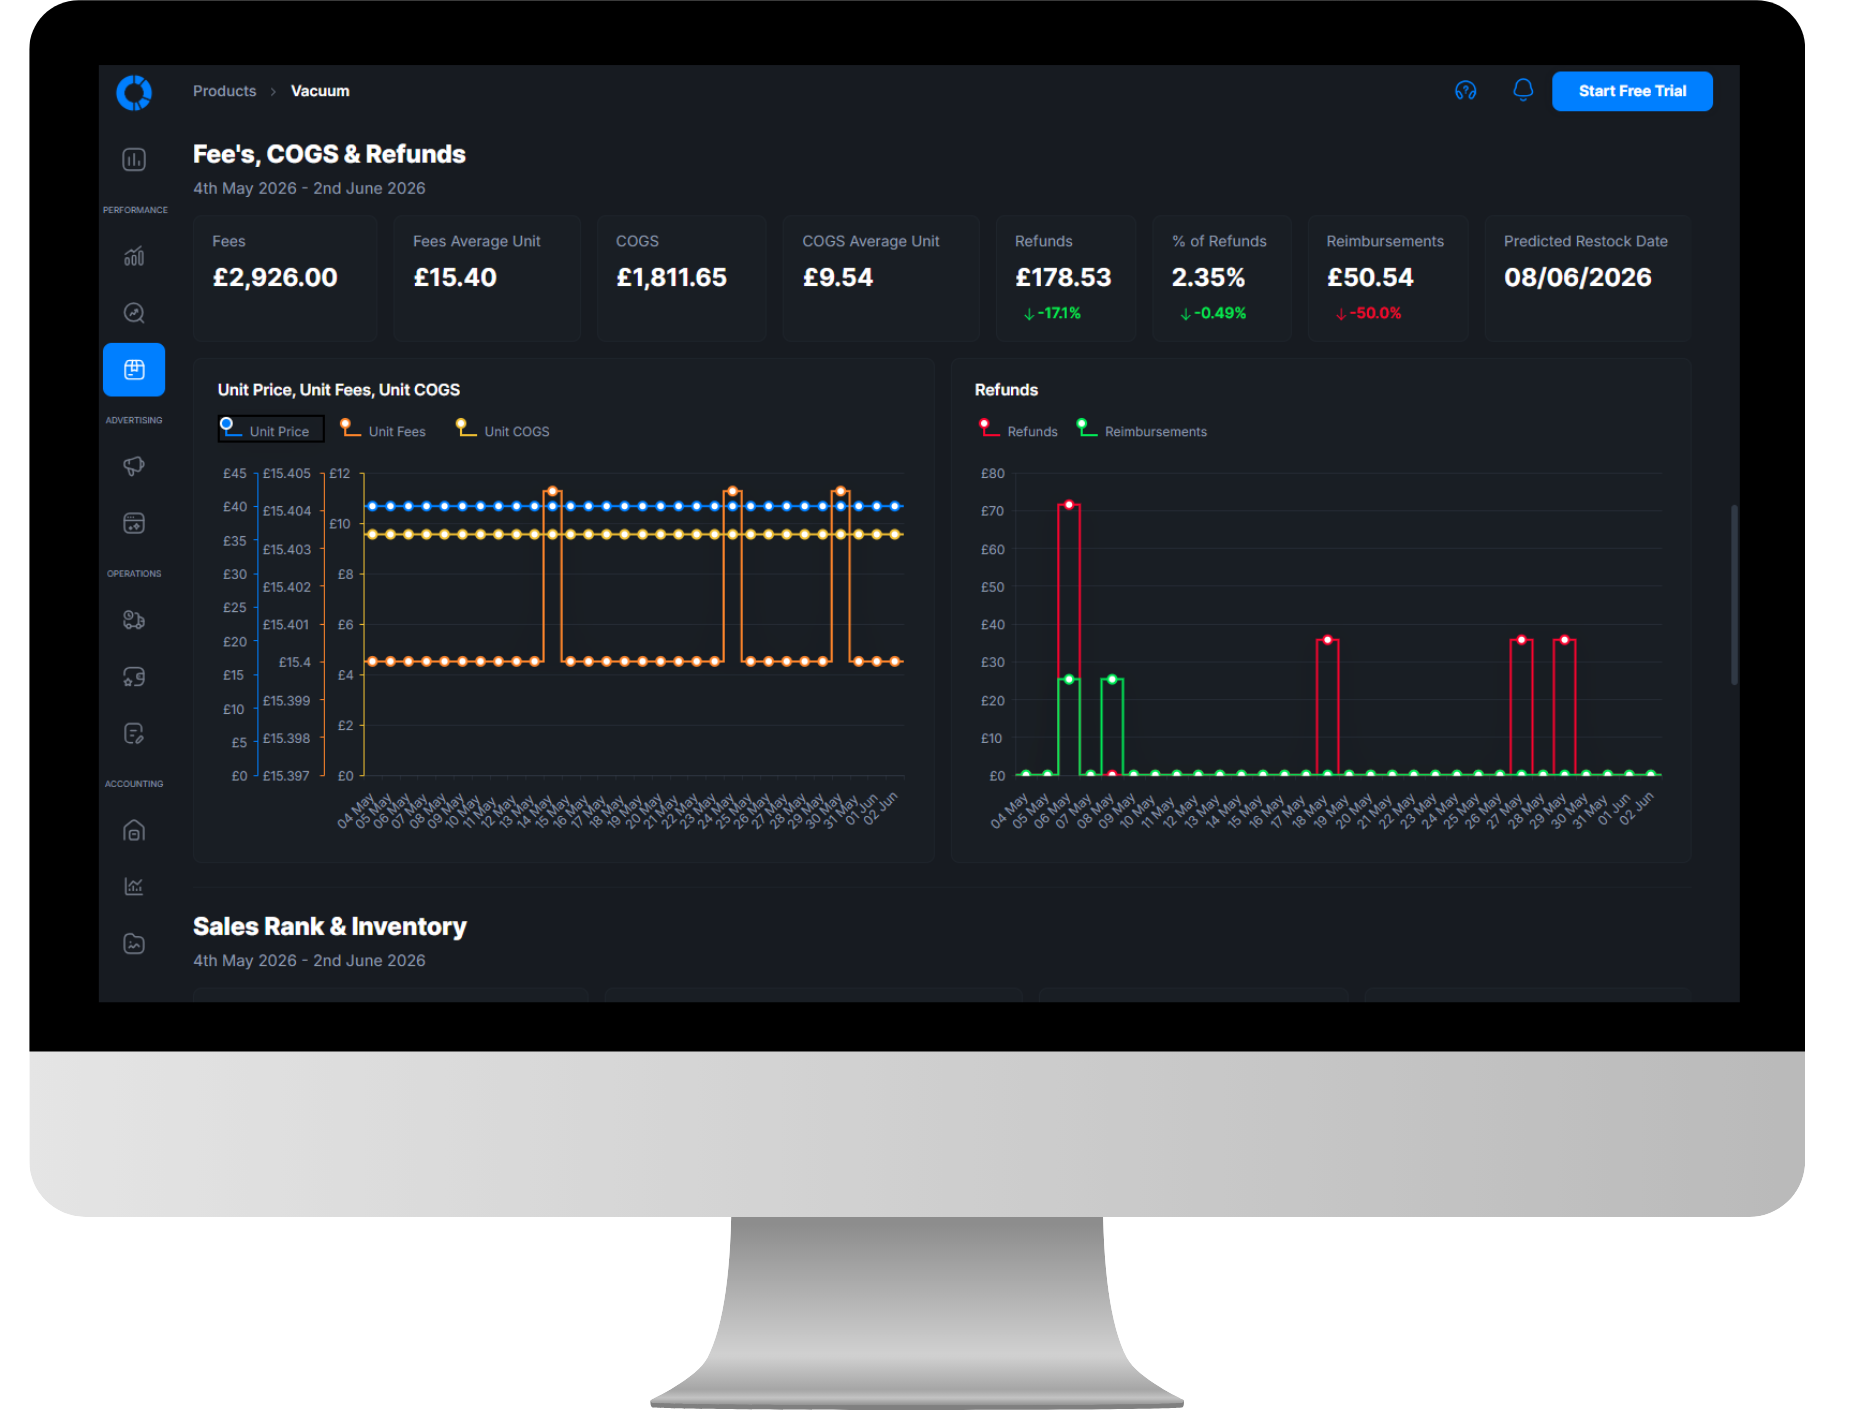Toggle the Unit Fees legend series

pyautogui.click(x=383, y=430)
